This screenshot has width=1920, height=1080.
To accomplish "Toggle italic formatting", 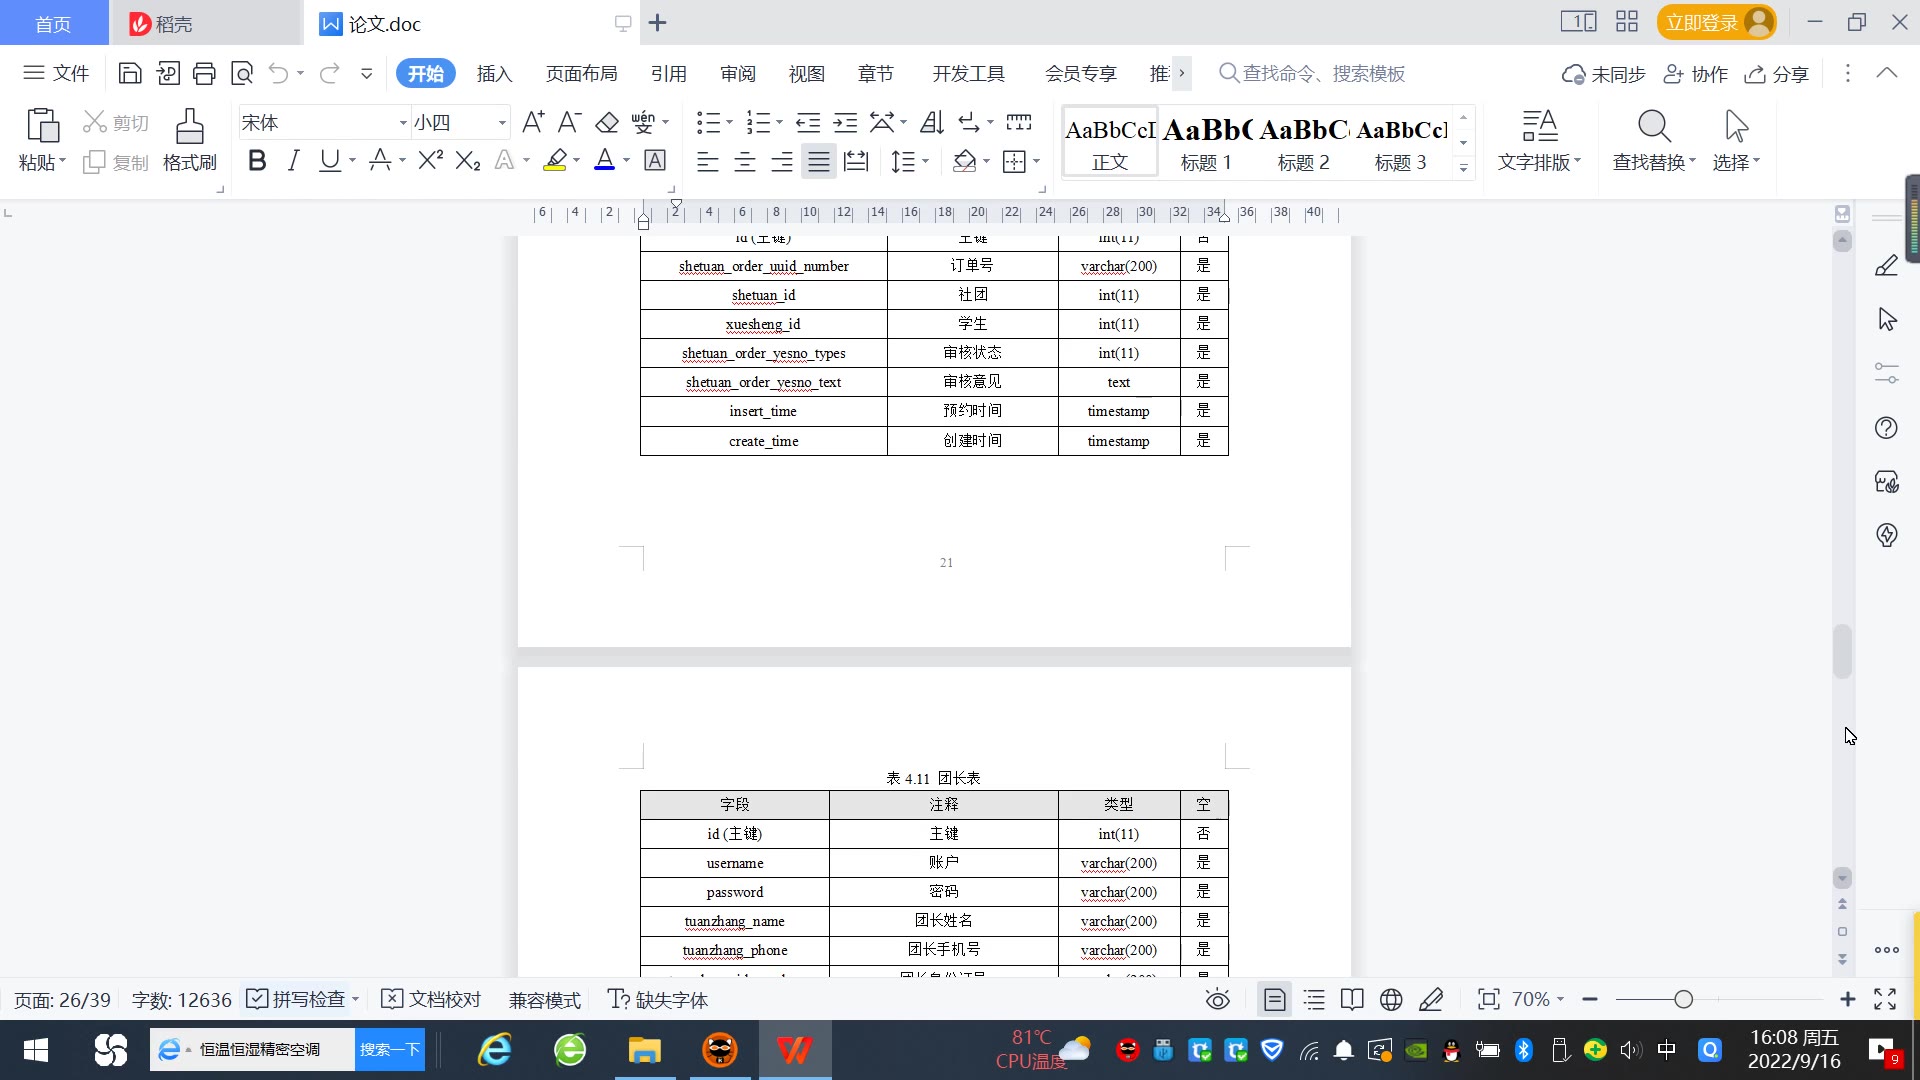I will point(293,160).
